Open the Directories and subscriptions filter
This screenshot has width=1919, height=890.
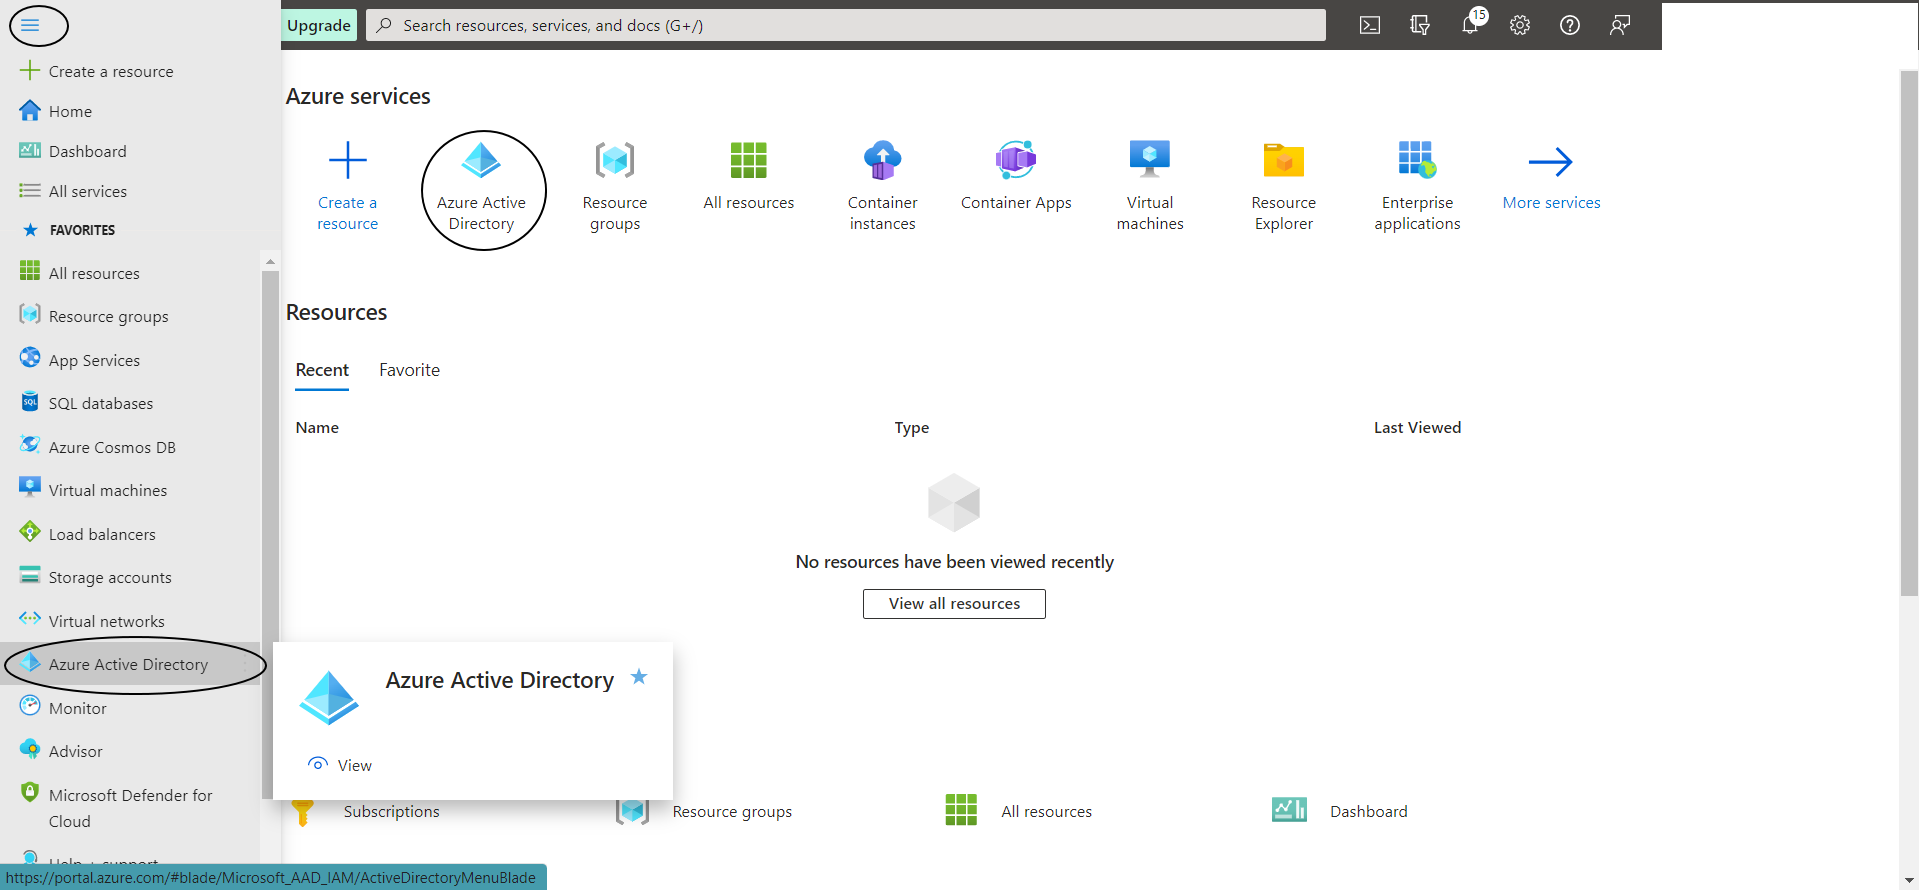click(1420, 25)
